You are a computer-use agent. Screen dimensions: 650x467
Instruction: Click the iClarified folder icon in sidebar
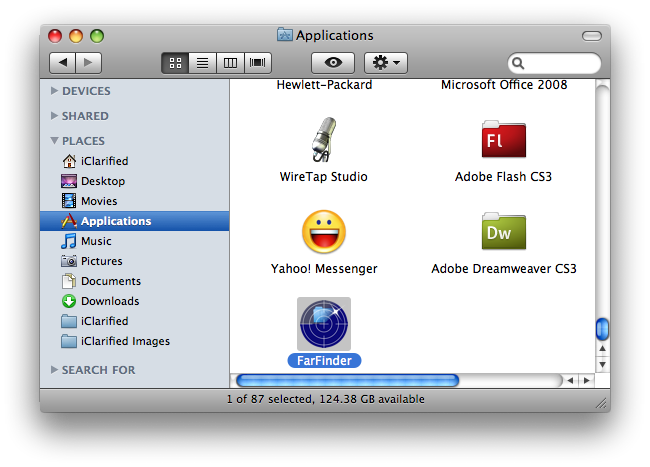69,321
